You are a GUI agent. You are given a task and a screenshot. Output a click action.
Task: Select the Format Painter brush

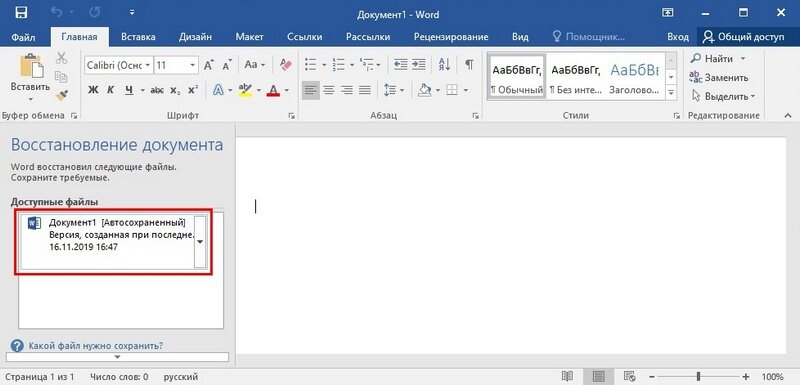[62, 95]
